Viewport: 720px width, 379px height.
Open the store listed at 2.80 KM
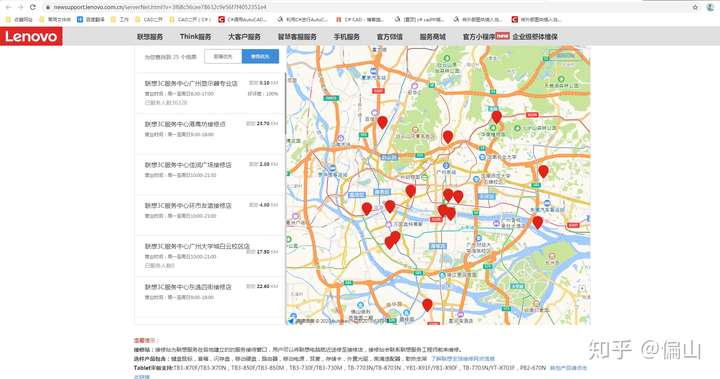210,175
